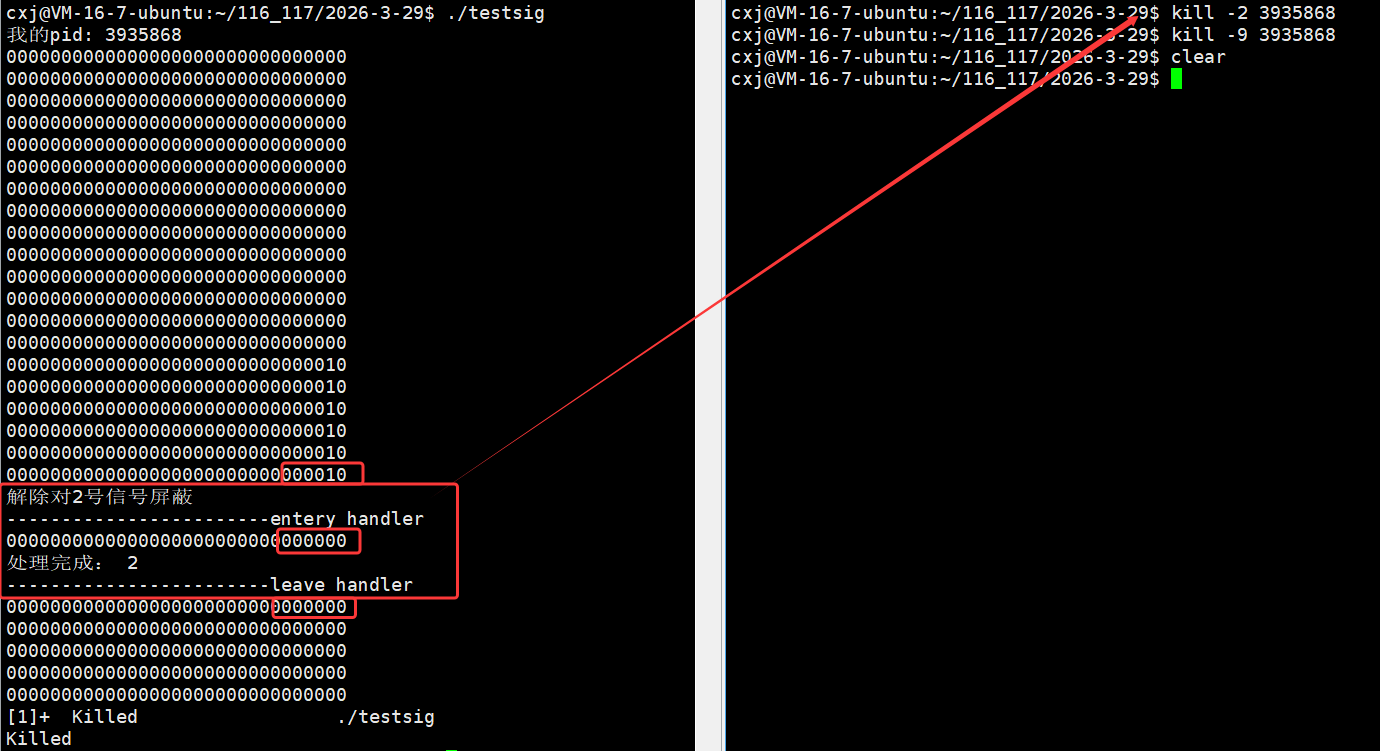Click the green cursor in the right terminal

(1176, 79)
